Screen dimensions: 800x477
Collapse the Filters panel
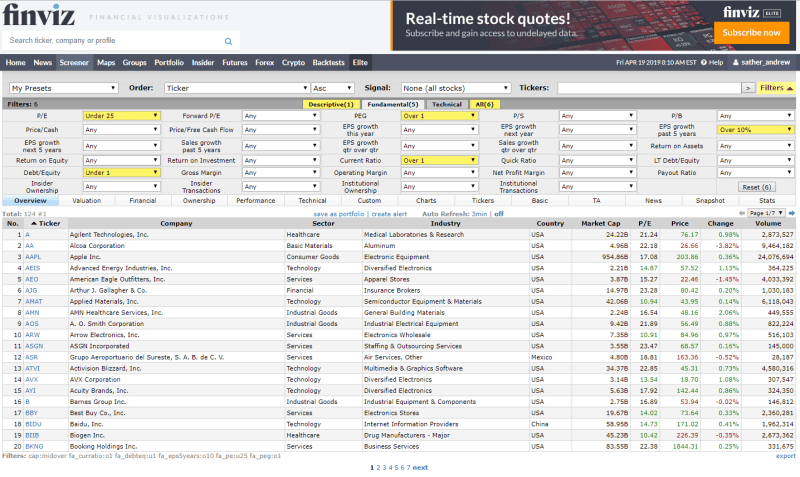click(776, 88)
